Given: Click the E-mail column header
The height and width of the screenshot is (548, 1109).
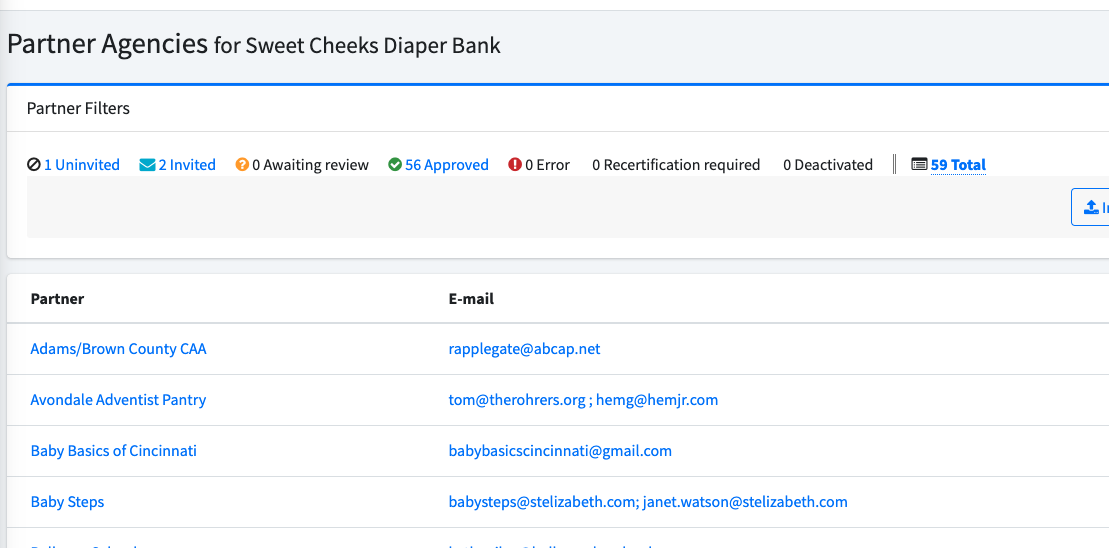Looking at the screenshot, I should (x=471, y=298).
